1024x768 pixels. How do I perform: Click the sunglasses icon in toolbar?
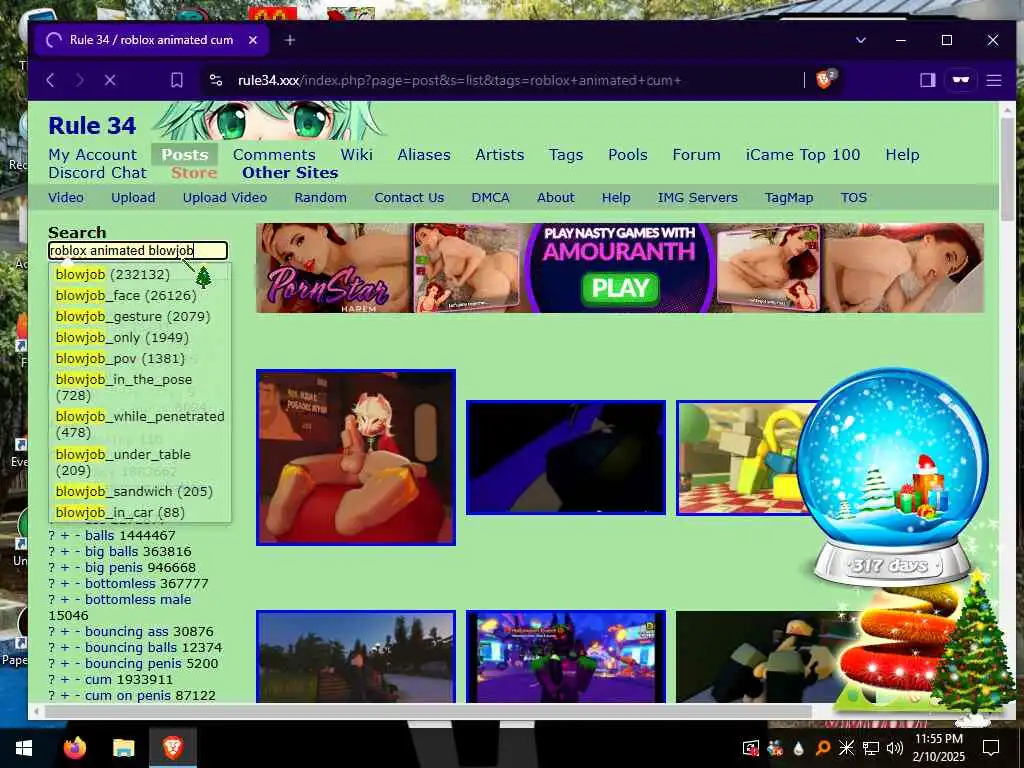point(961,80)
